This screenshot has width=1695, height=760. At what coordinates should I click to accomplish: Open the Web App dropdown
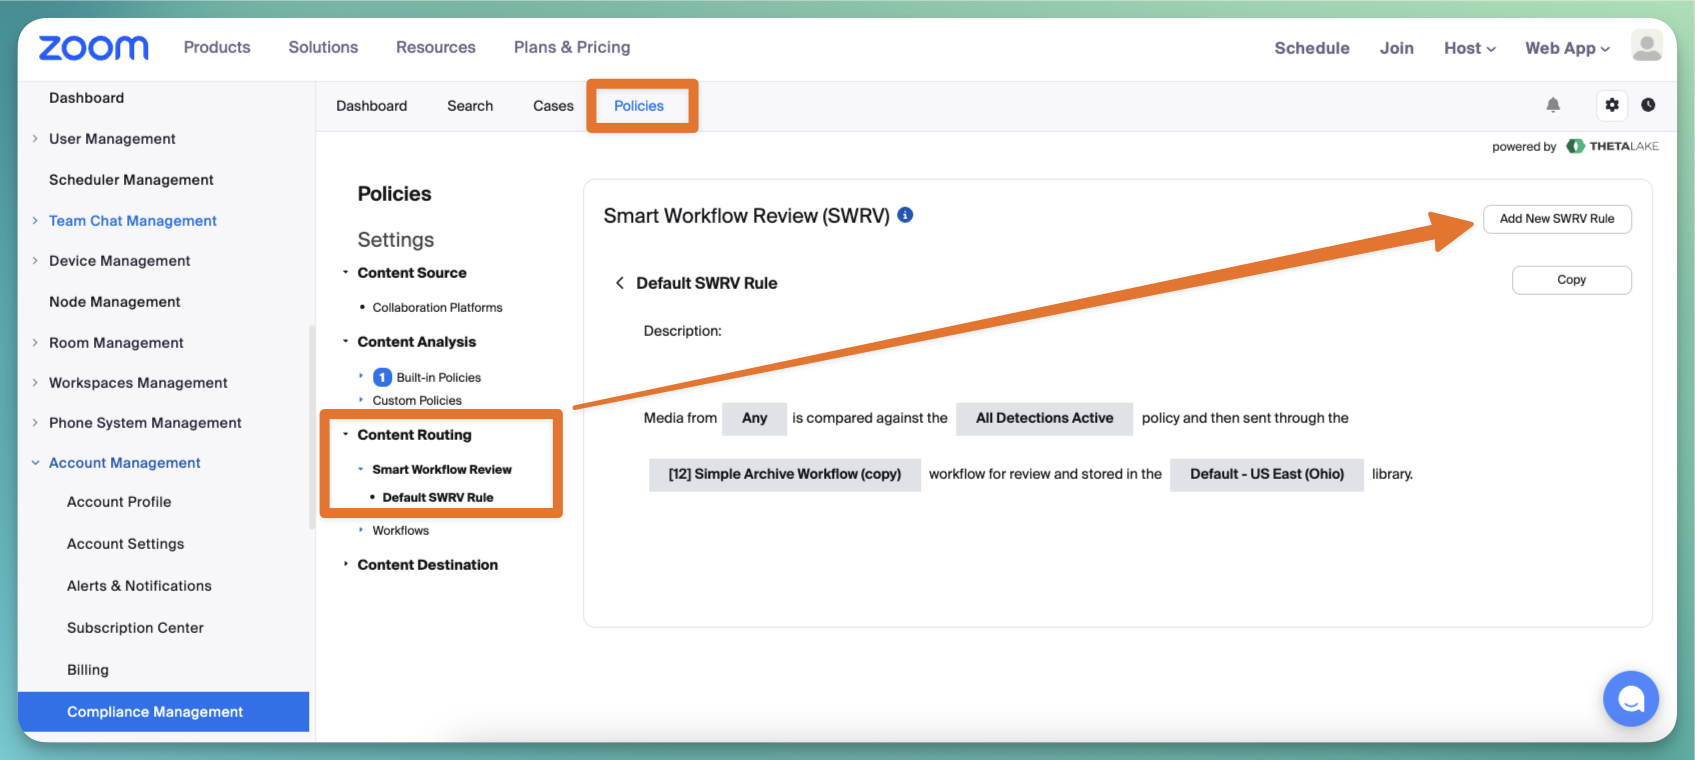(x=1567, y=48)
